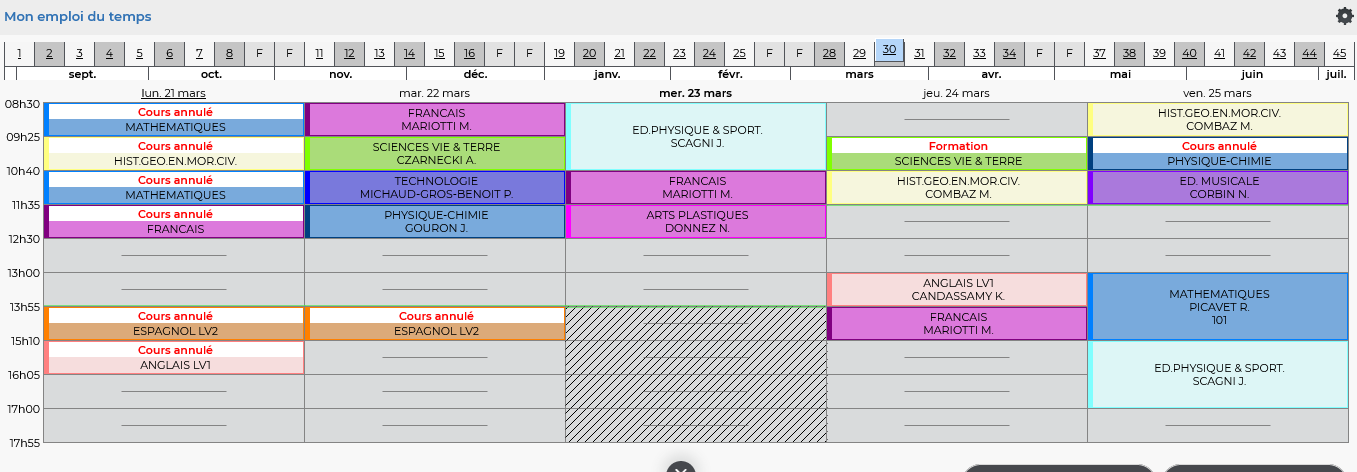This screenshot has height=472, width=1357.
Task: Click the mer. 23 mars day header
Action: (695, 93)
